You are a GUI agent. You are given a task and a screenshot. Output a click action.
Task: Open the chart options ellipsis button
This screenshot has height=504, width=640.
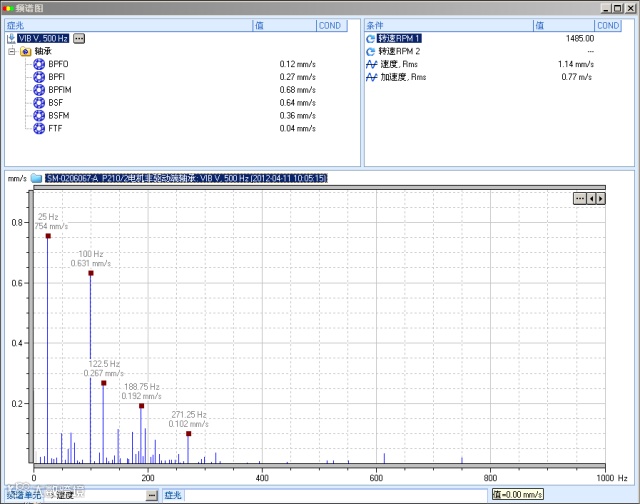click(580, 198)
